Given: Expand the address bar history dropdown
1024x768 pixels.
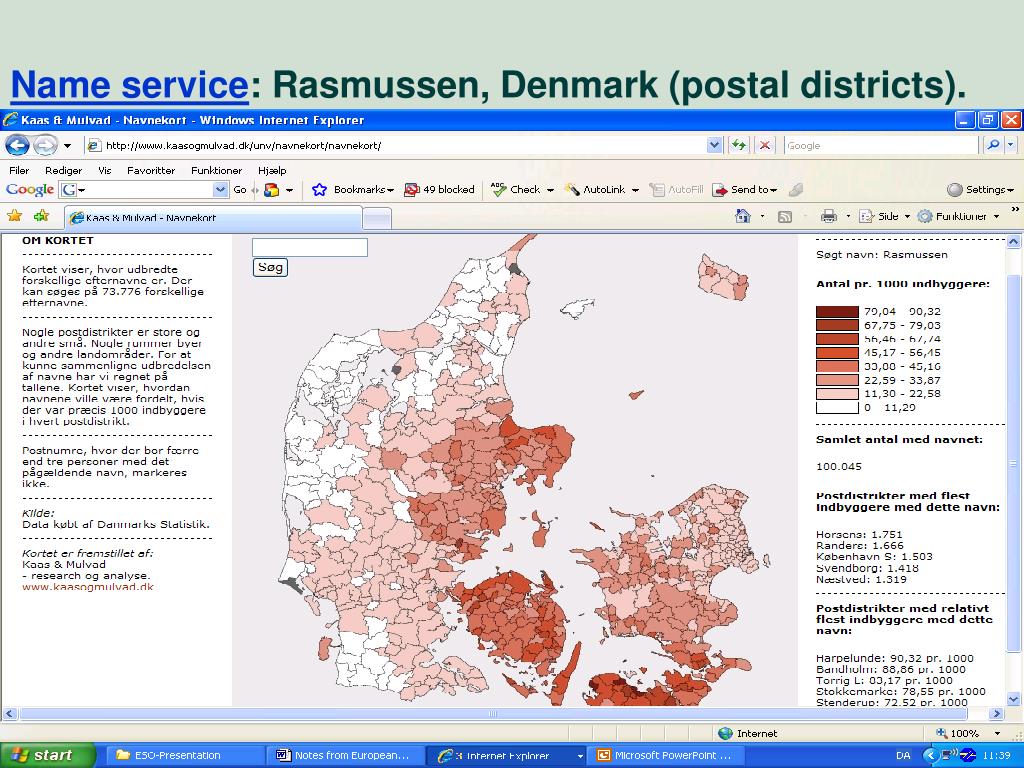Looking at the screenshot, I should [714, 145].
